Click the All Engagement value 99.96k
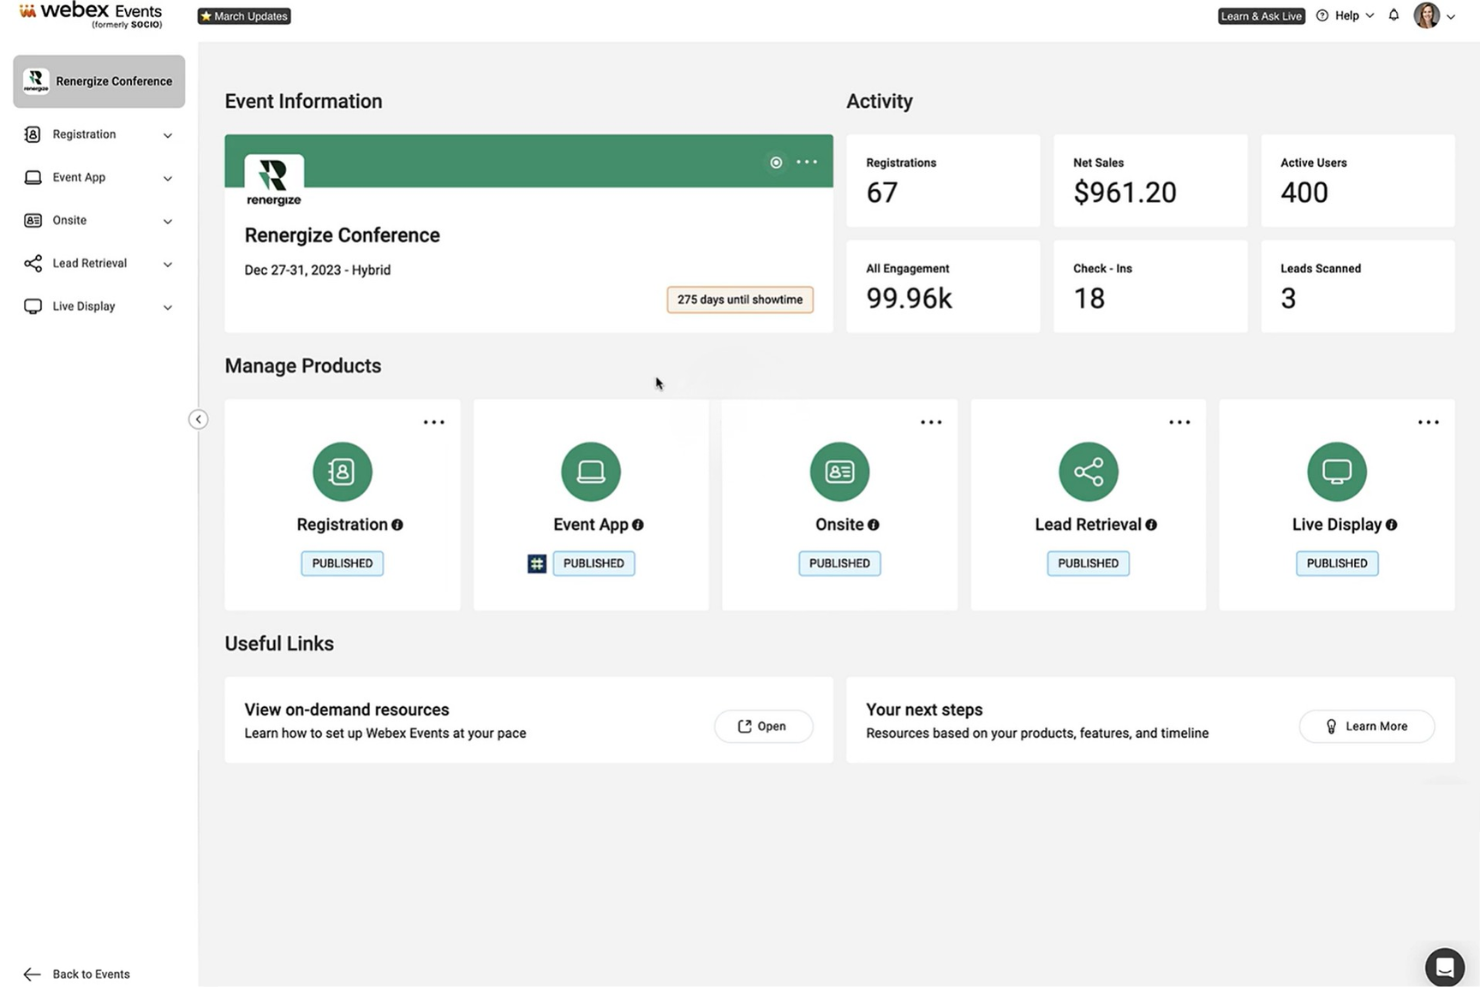Viewport: 1480px width, 987px height. [x=909, y=298]
